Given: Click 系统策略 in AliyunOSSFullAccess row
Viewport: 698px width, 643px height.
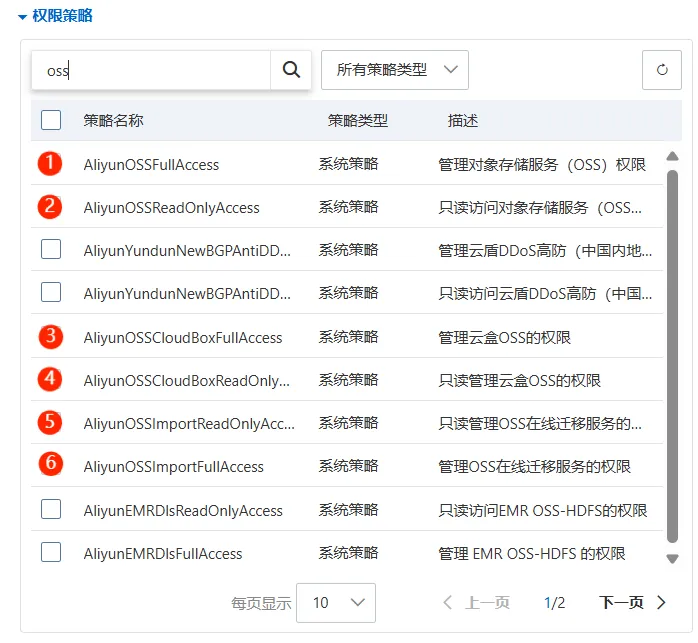Looking at the screenshot, I should tap(348, 164).
